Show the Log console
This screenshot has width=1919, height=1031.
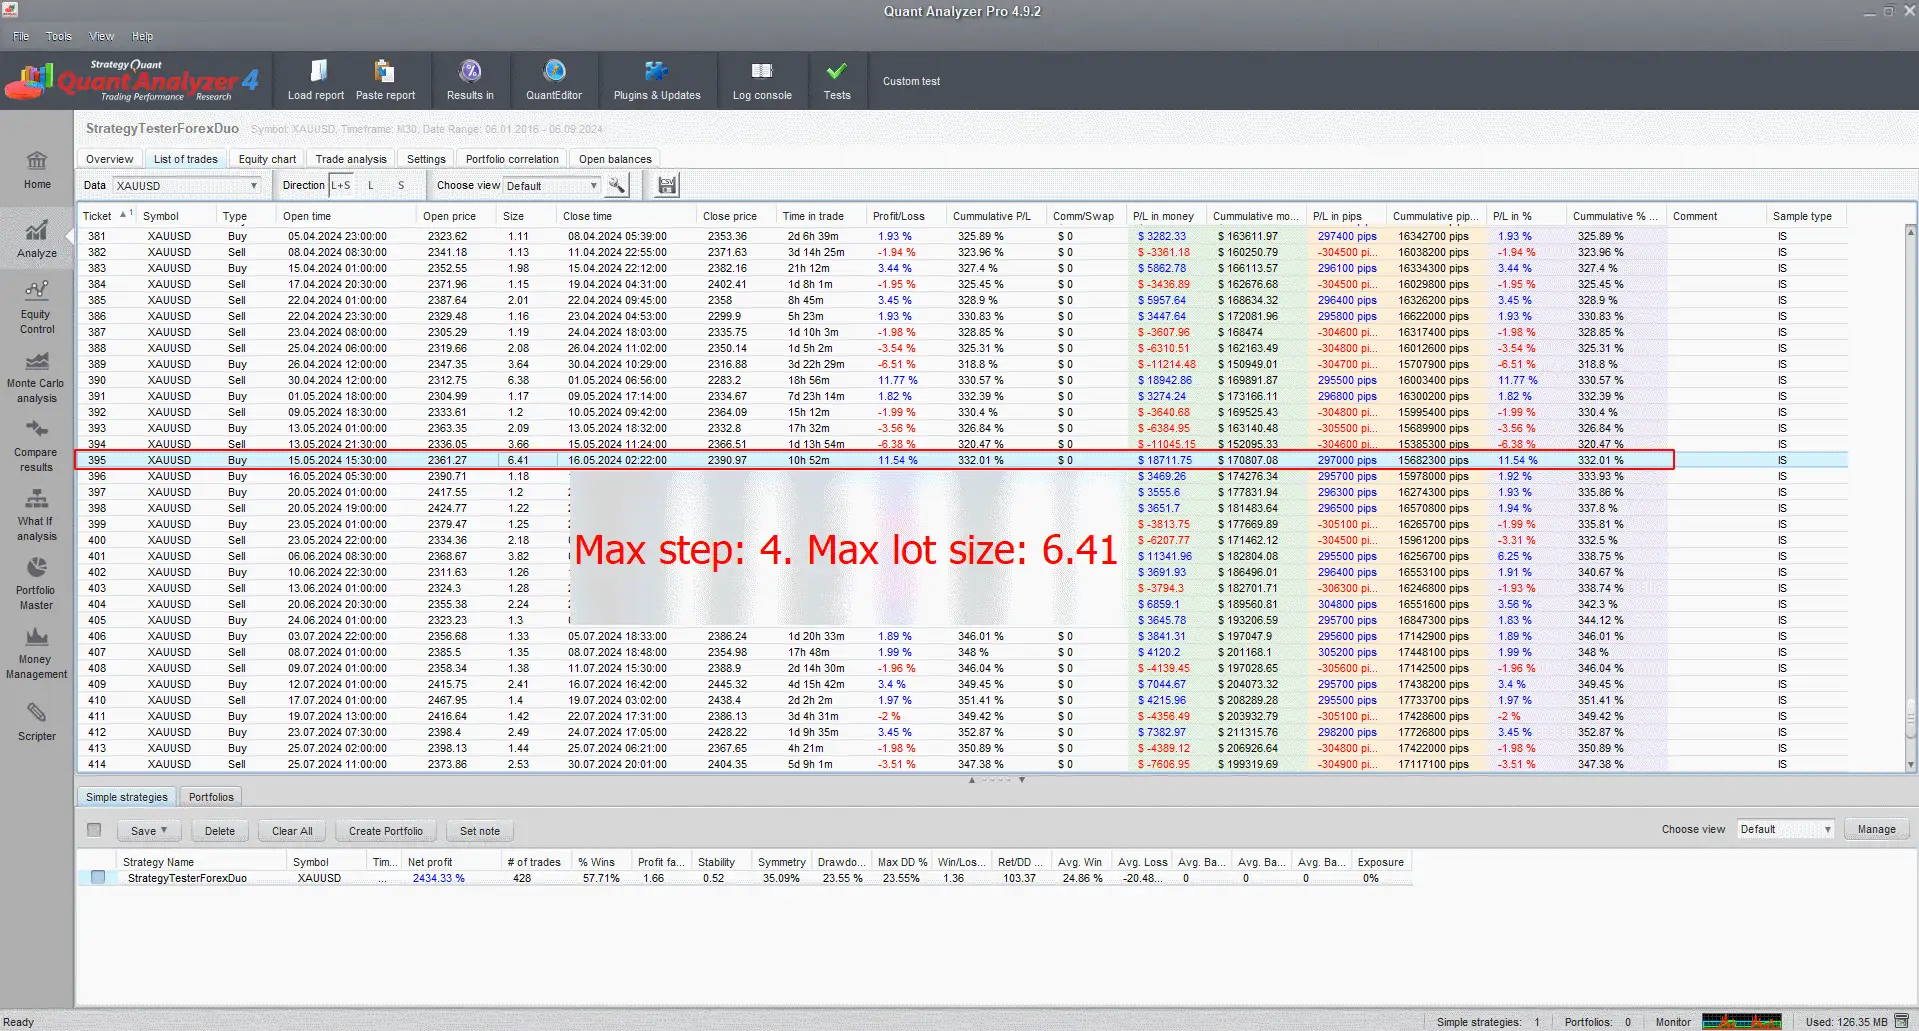[x=762, y=80]
